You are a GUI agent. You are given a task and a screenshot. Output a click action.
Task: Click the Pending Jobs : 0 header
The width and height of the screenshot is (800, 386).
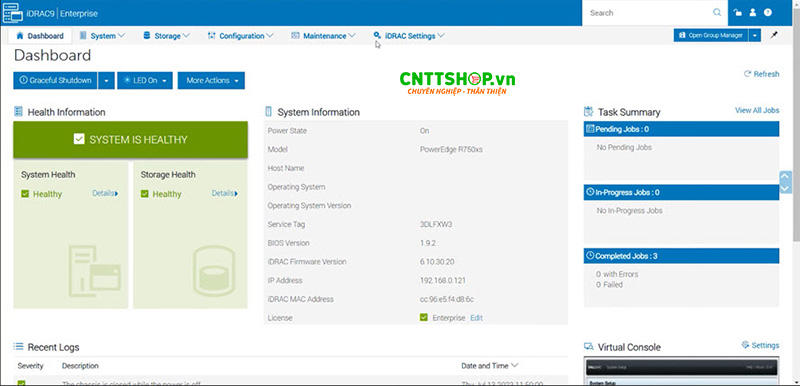(681, 129)
